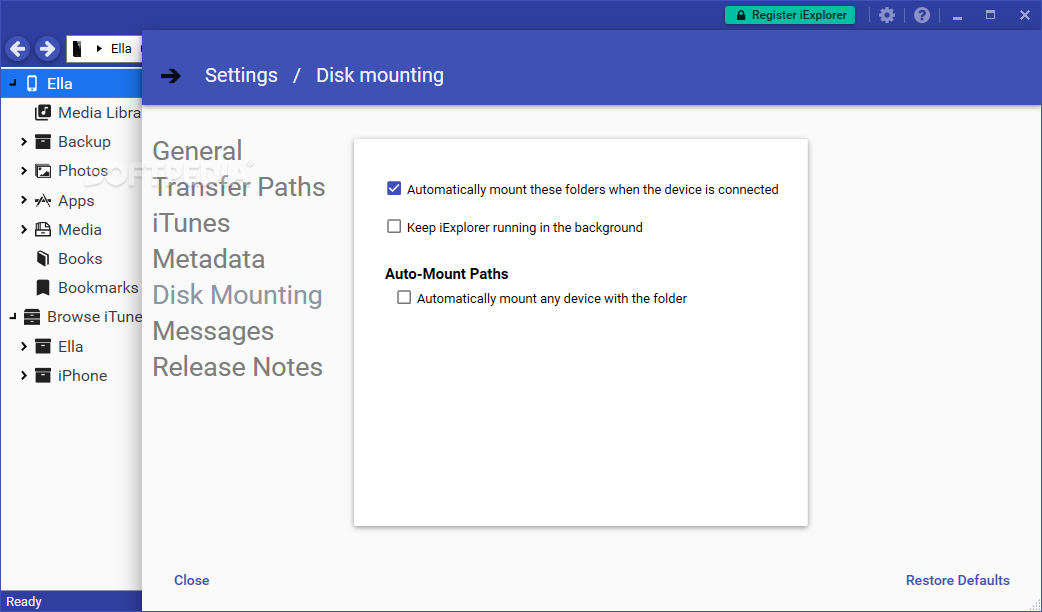Select Media Library in the sidebar
The width and height of the screenshot is (1042, 612).
pos(99,112)
